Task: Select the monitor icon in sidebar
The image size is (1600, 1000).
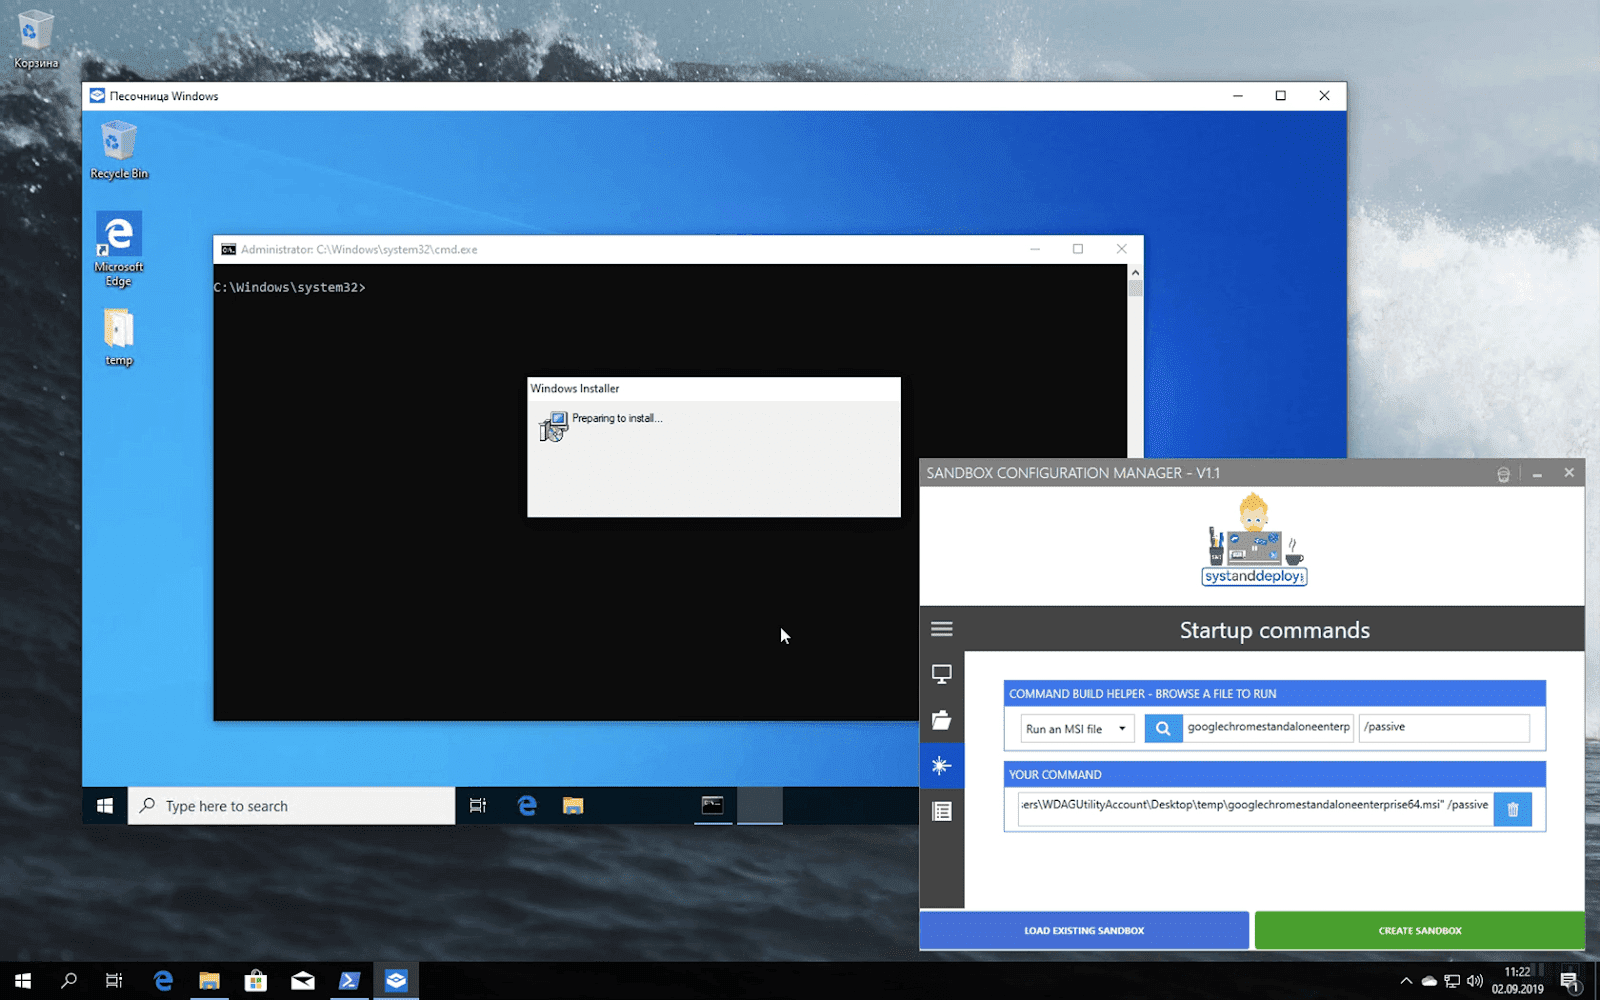Action: click(x=941, y=674)
